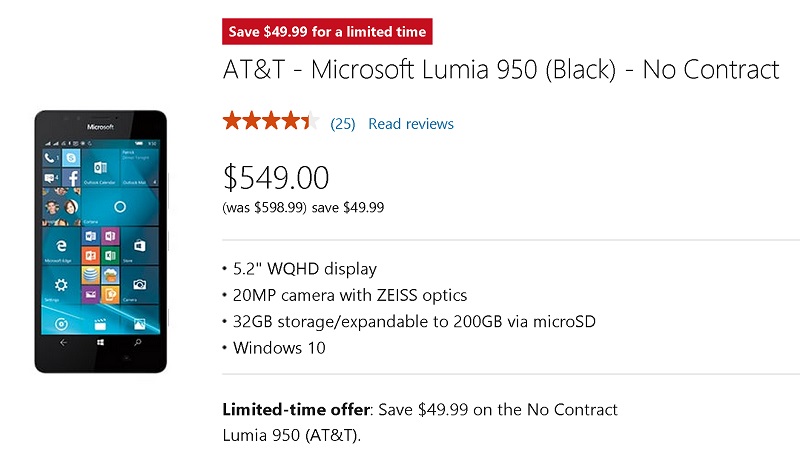The width and height of the screenshot is (800, 460).
Task: Tap the phone's search magnifier button
Action: coord(138,343)
